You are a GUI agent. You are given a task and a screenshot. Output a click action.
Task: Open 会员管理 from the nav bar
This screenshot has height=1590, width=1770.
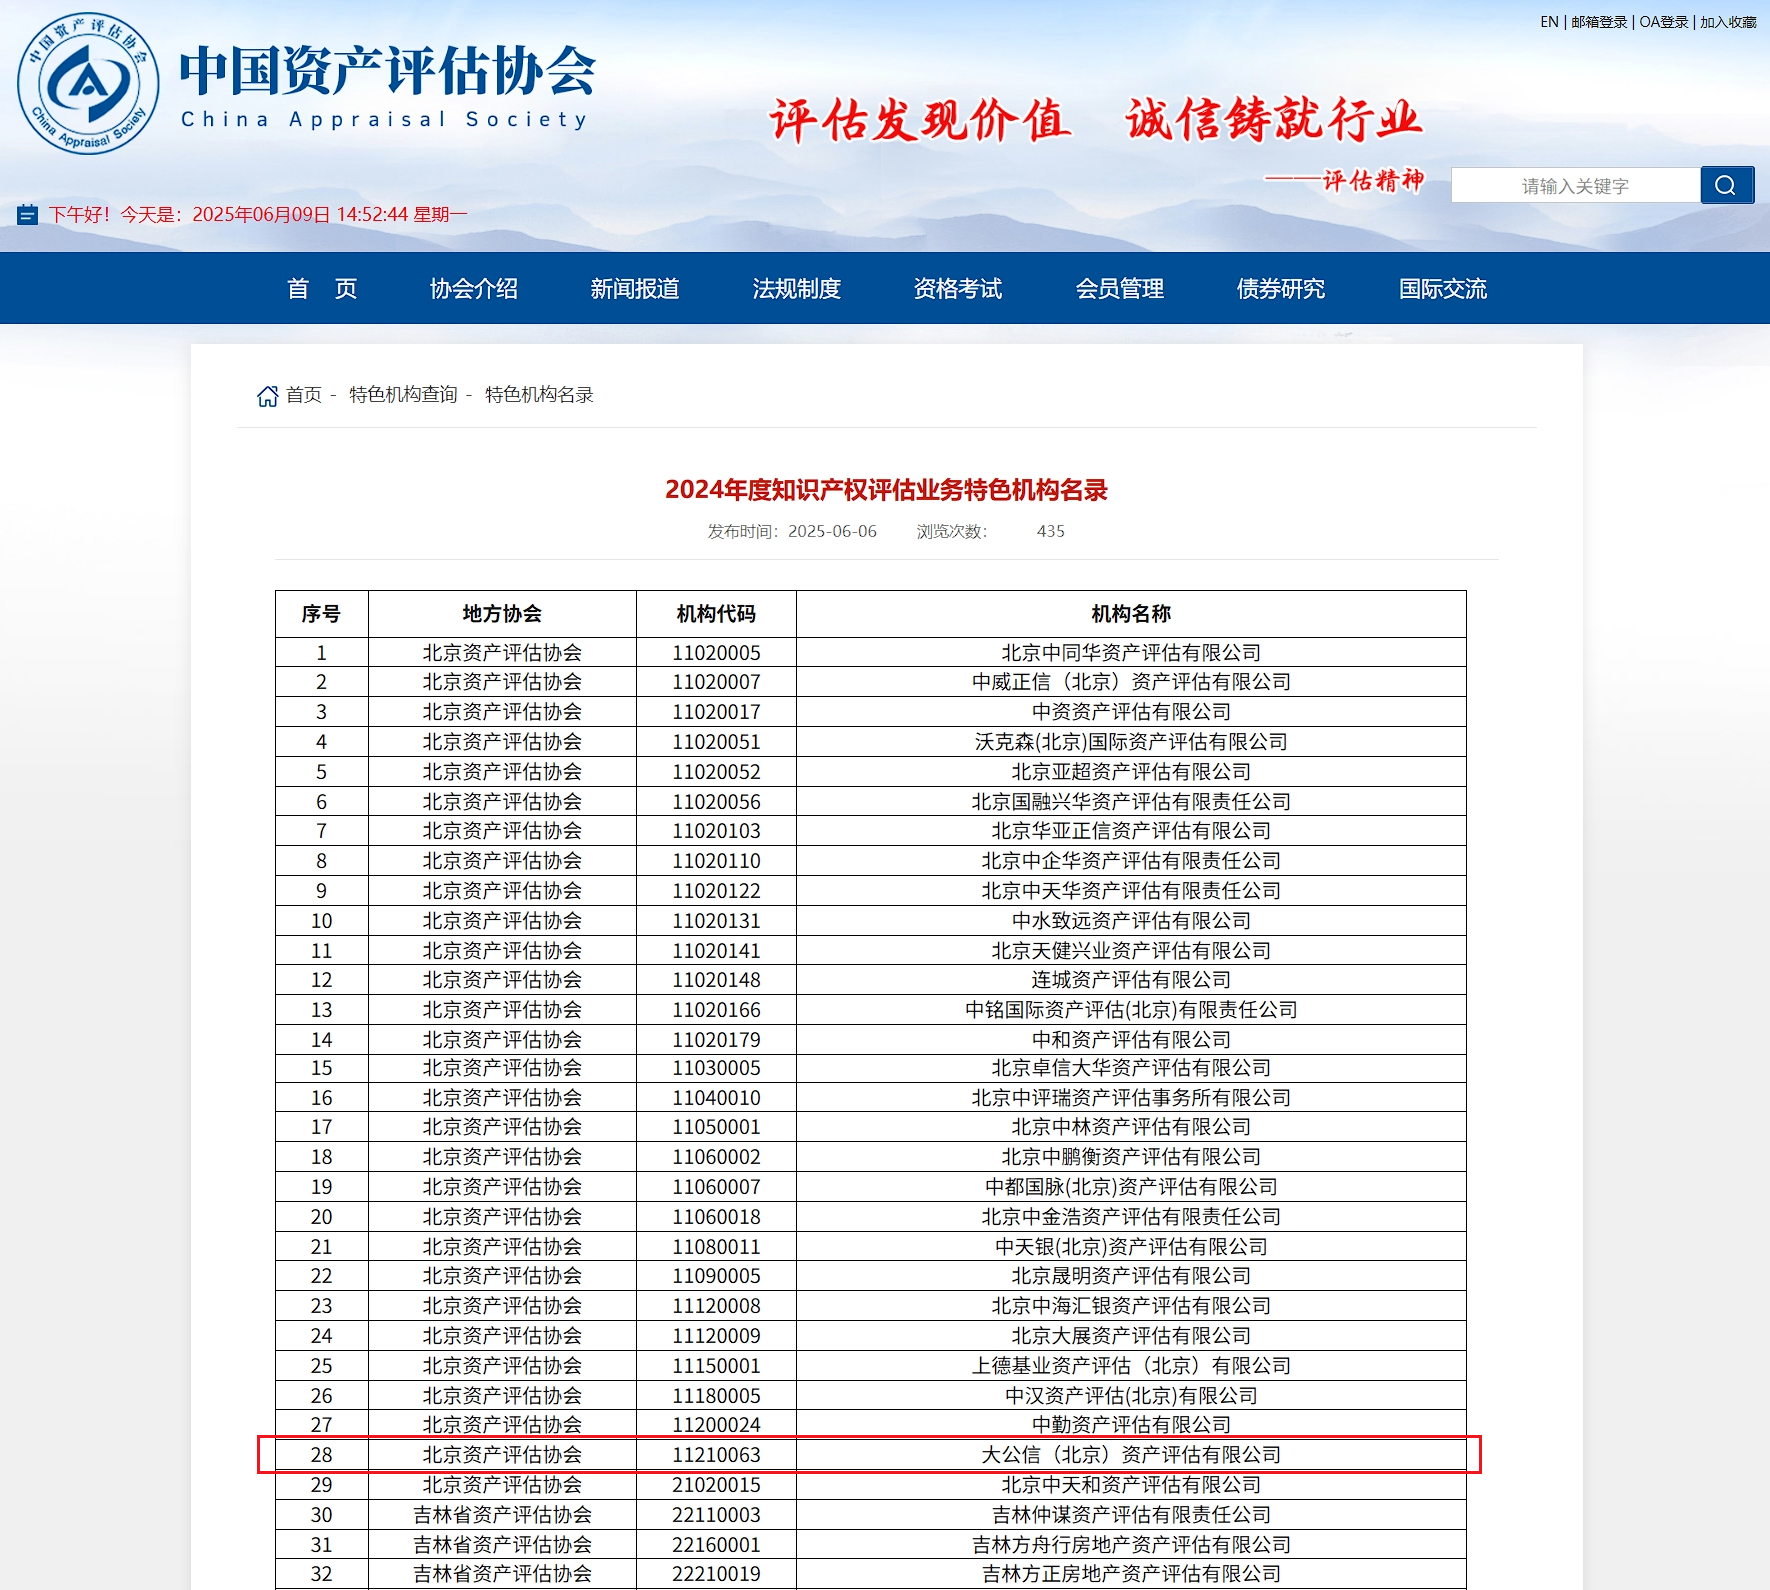click(1120, 289)
